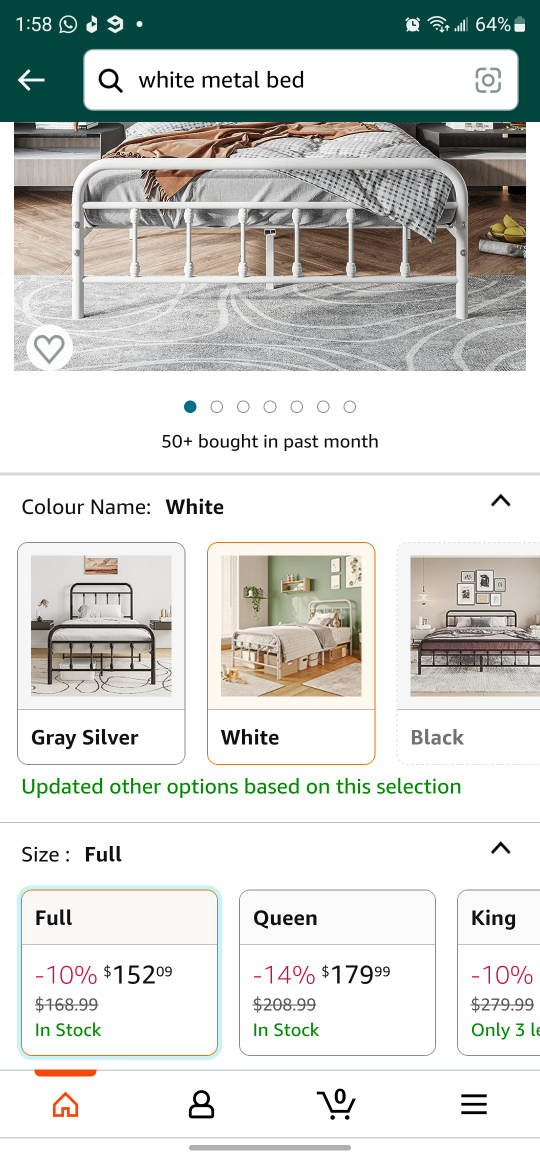The image size is (540, 1158).
Task: Jump to last image carousel dot
Action: 350,407
